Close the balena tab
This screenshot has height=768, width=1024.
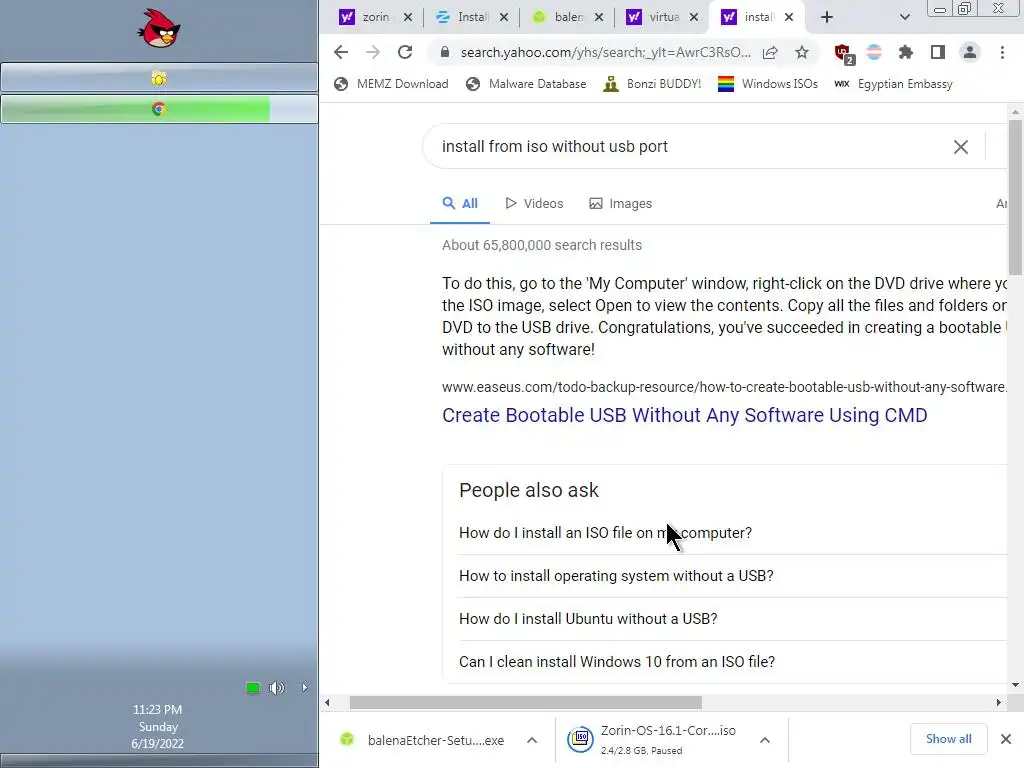pyautogui.click(x=599, y=17)
